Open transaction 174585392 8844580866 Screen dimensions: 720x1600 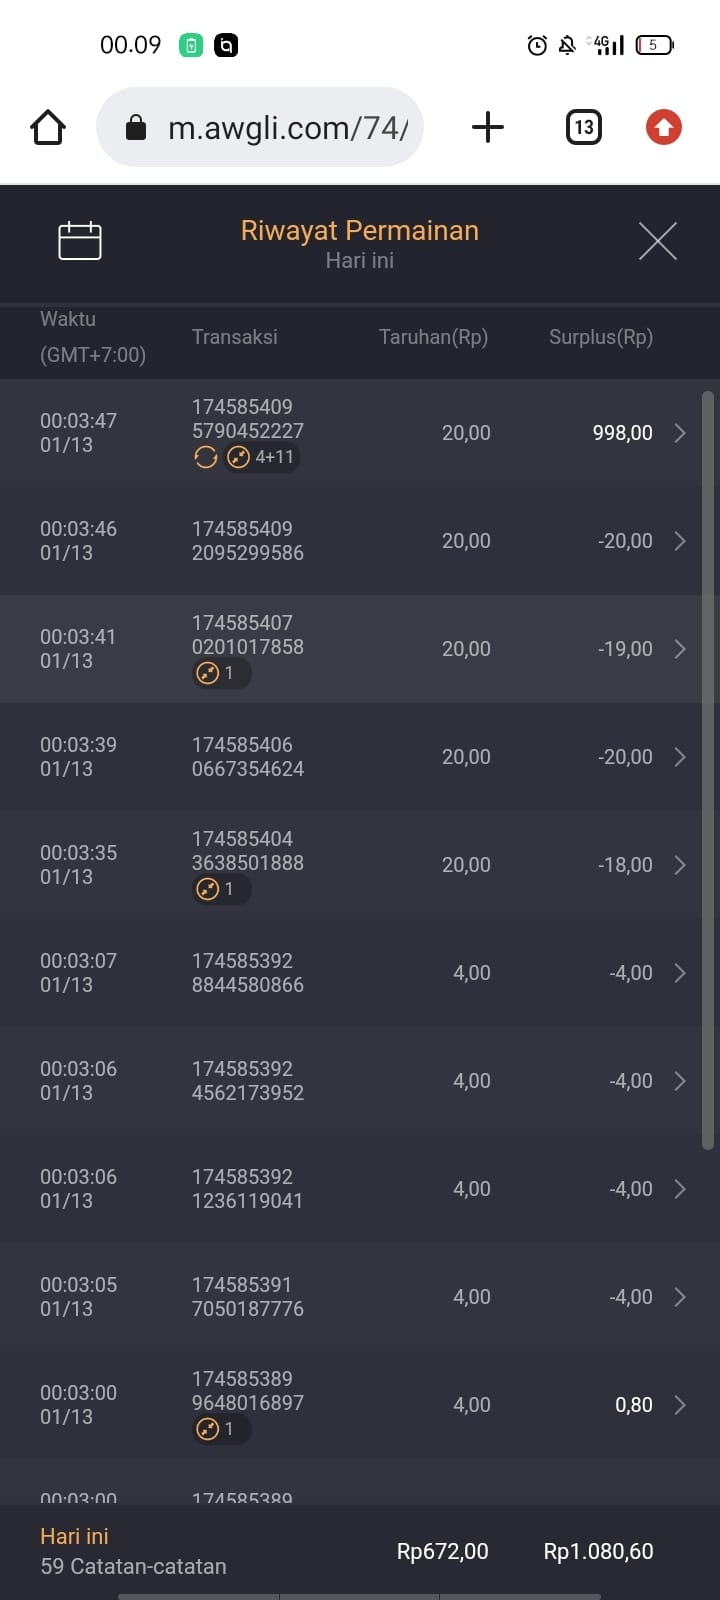[x=247, y=973]
